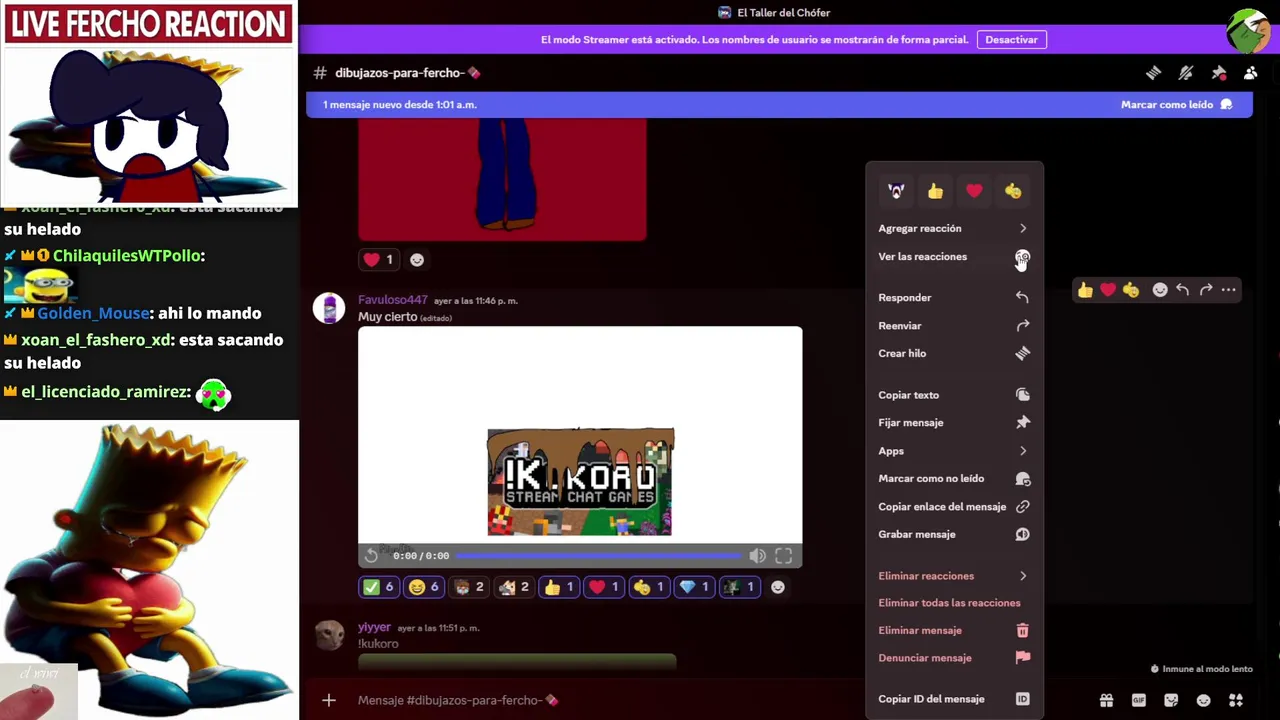The image size is (1280, 720).
Task: Toggle the laughing face reaction 6
Action: pos(424,587)
